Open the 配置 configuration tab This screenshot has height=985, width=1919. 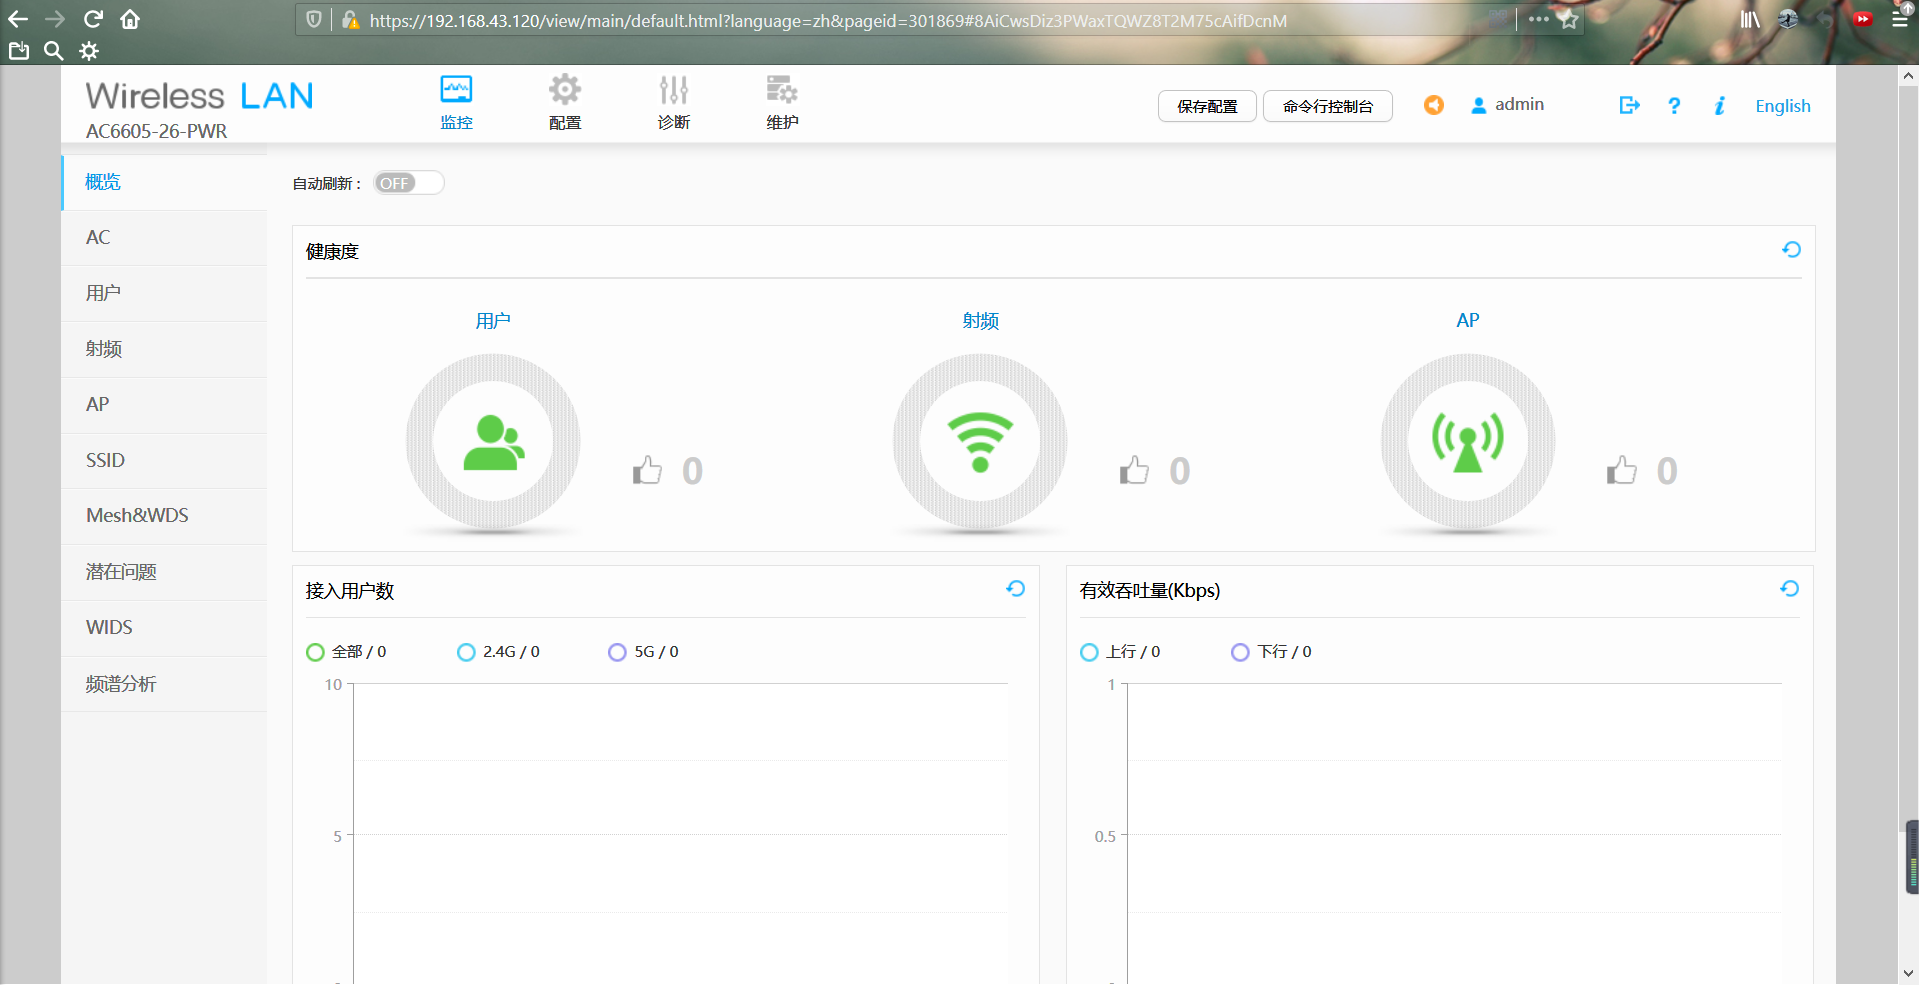point(565,103)
